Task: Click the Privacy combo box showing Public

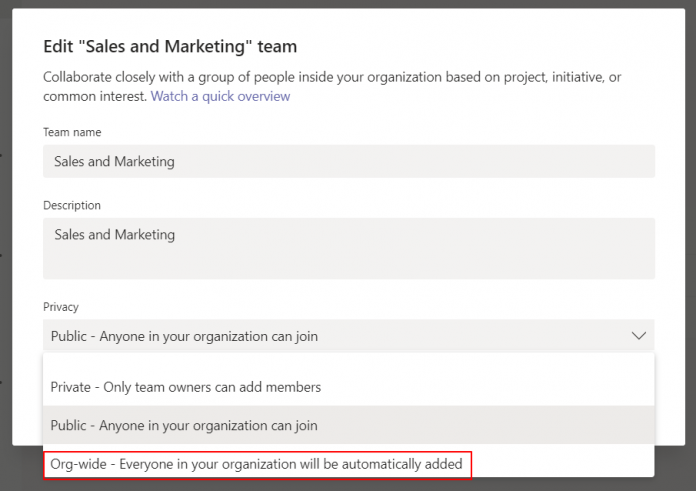Action: pyautogui.click(x=349, y=336)
